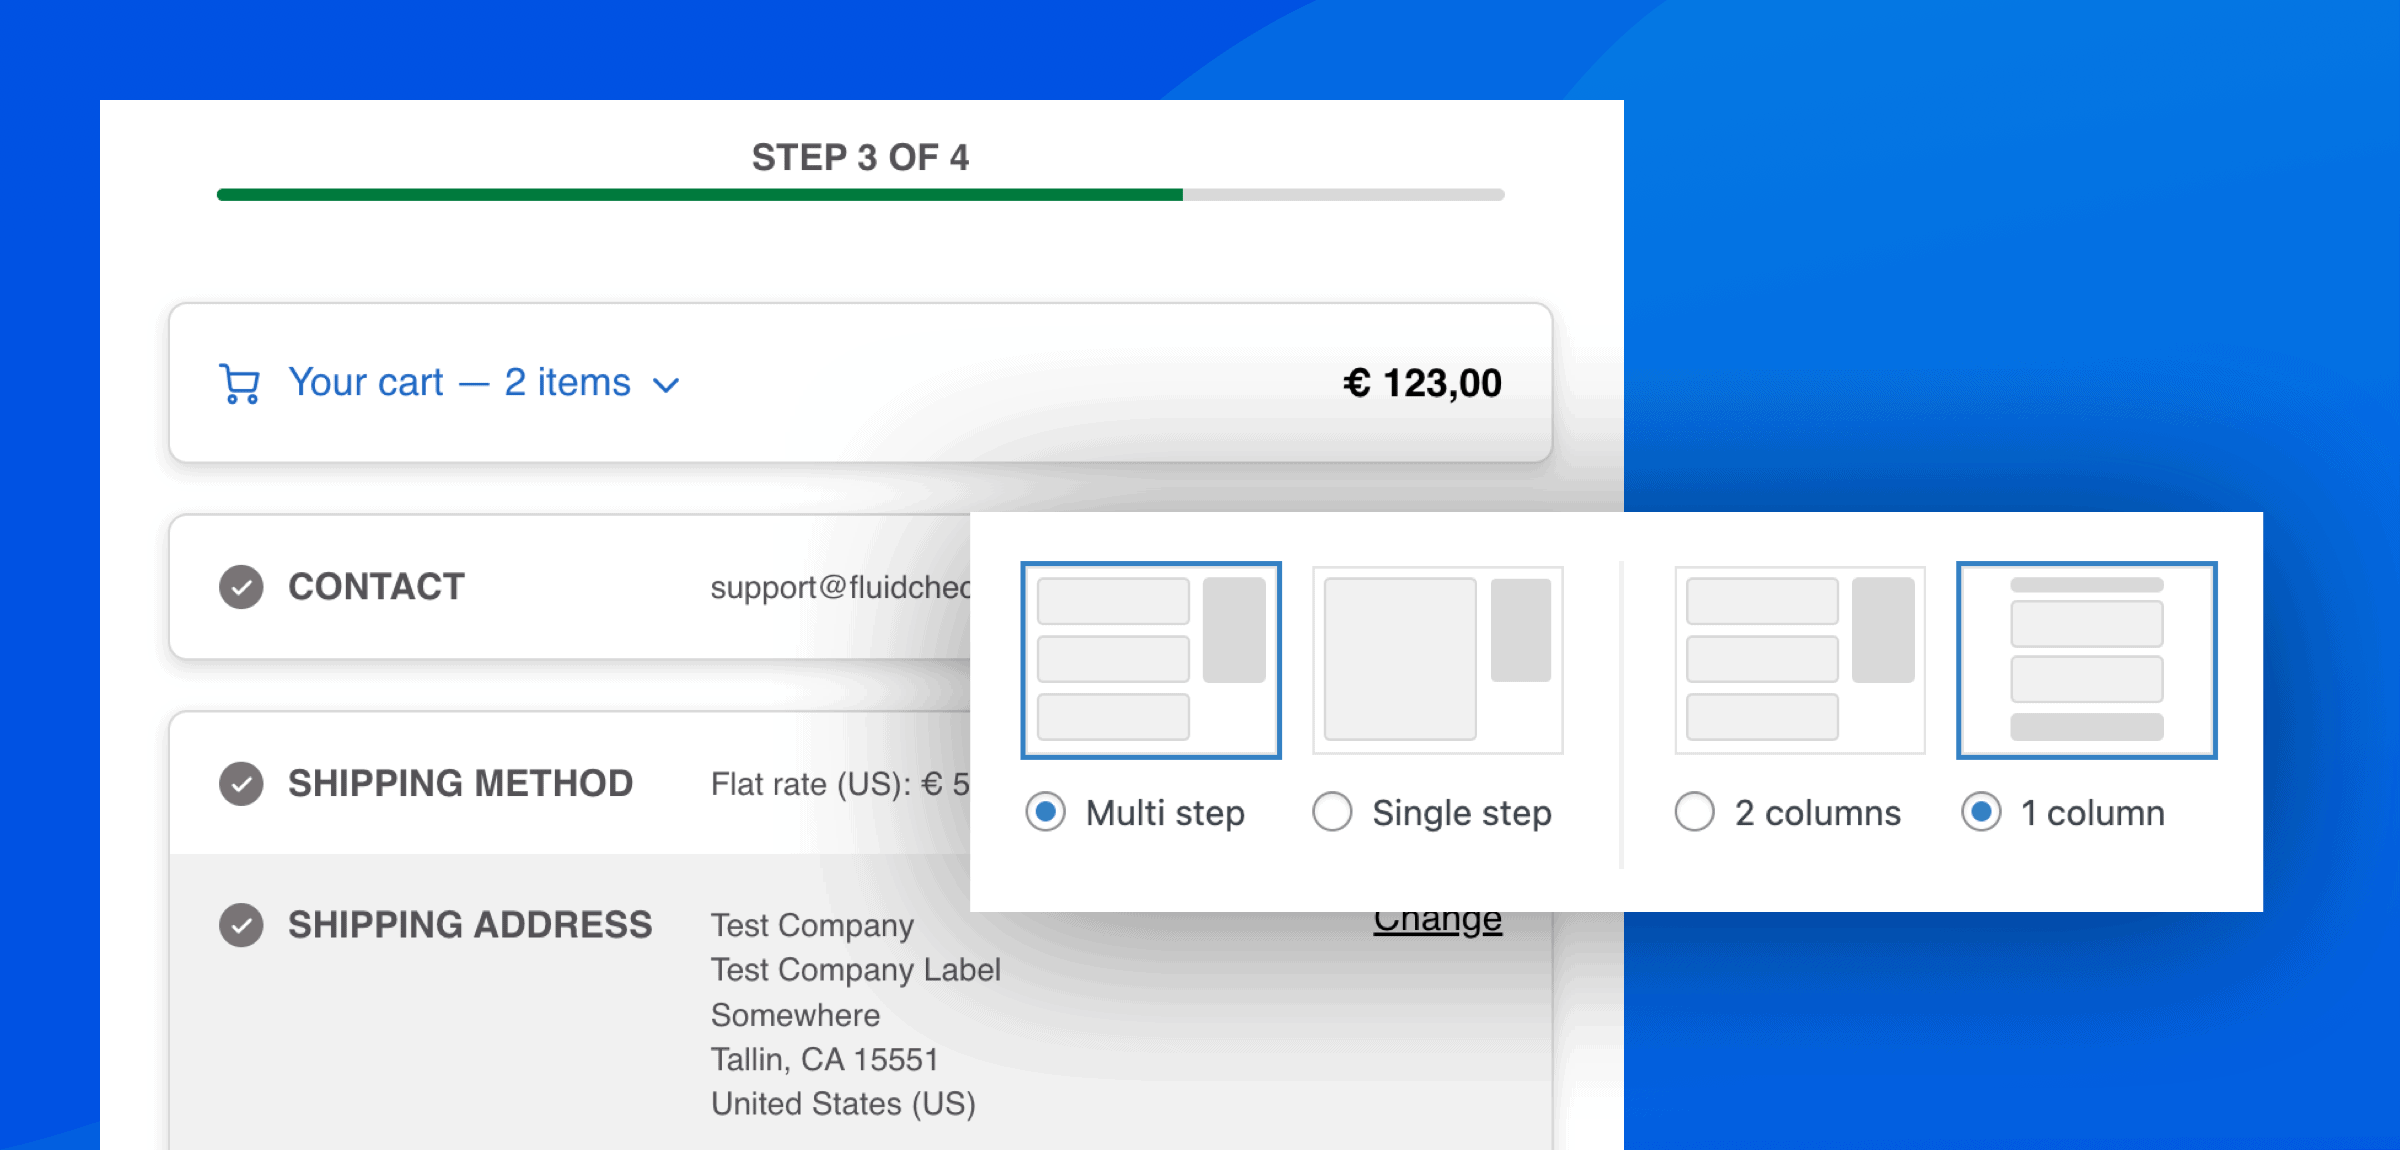Select the Single step layout preview thumbnail
Viewport: 2400px width, 1150px height.
click(1438, 658)
